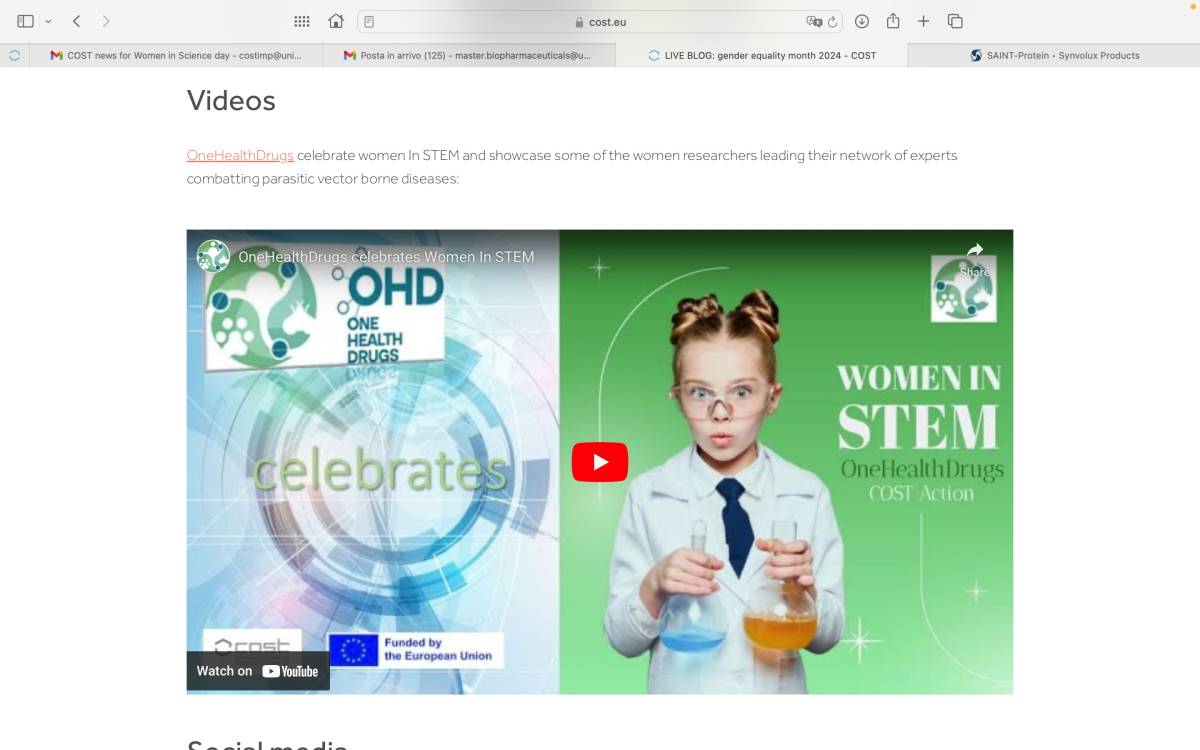Click Watch on YouTube
This screenshot has width=1200, height=750.
(x=258, y=671)
